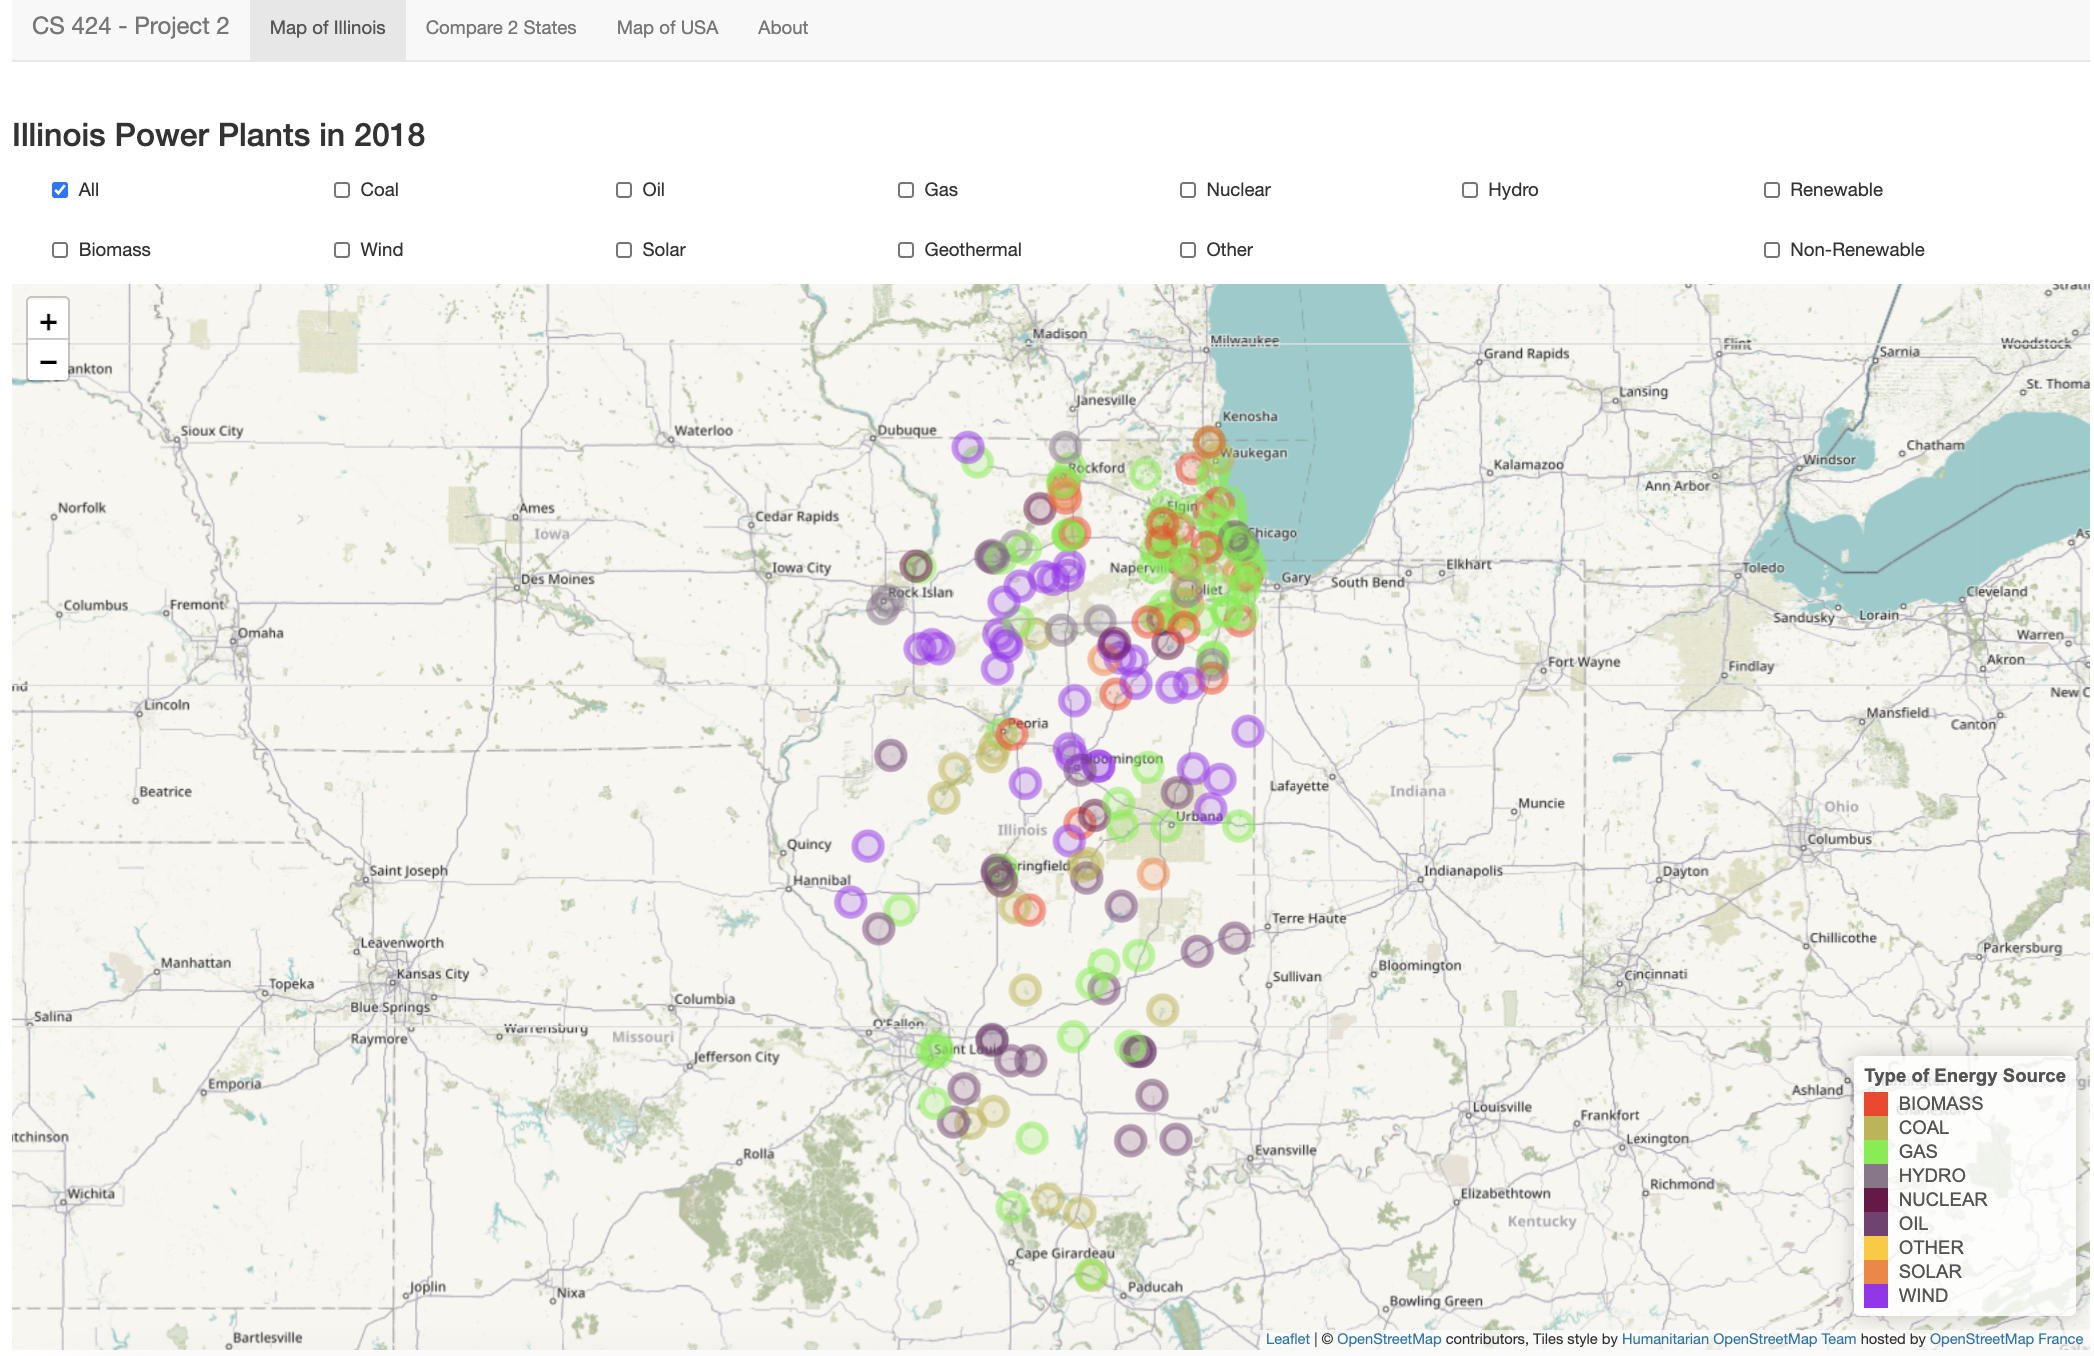Open the Leaflet attribution link
This screenshot has width=2094, height=1356.
pyautogui.click(x=1287, y=1339)
